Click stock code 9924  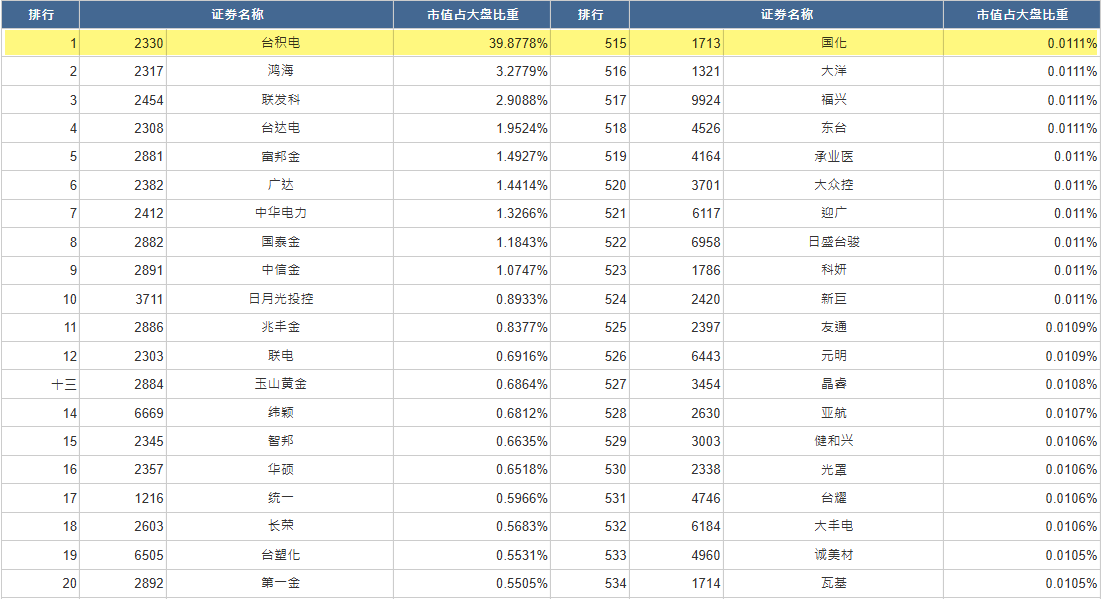(706, 101)
